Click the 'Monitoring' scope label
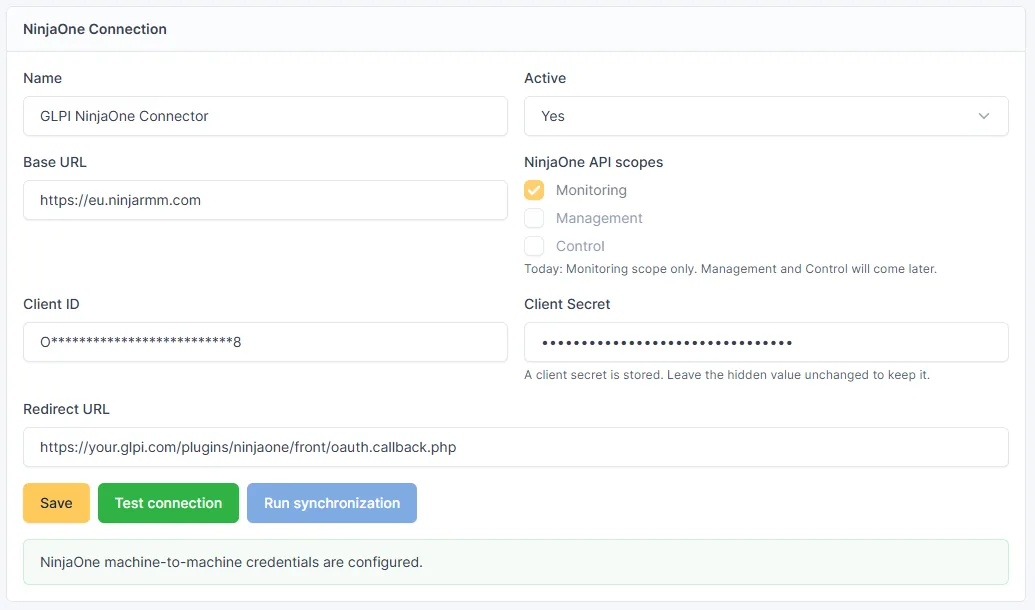This screenshot has width=1035, height=610. click(591, 190)
